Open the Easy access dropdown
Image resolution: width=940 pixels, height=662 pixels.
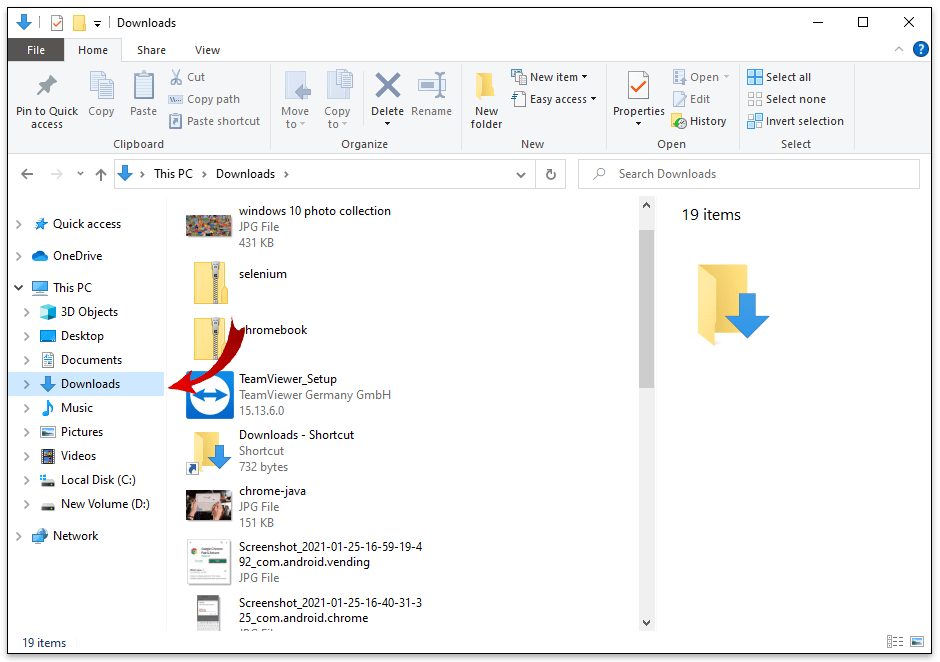pyautogui.click(x=554, y=99)
